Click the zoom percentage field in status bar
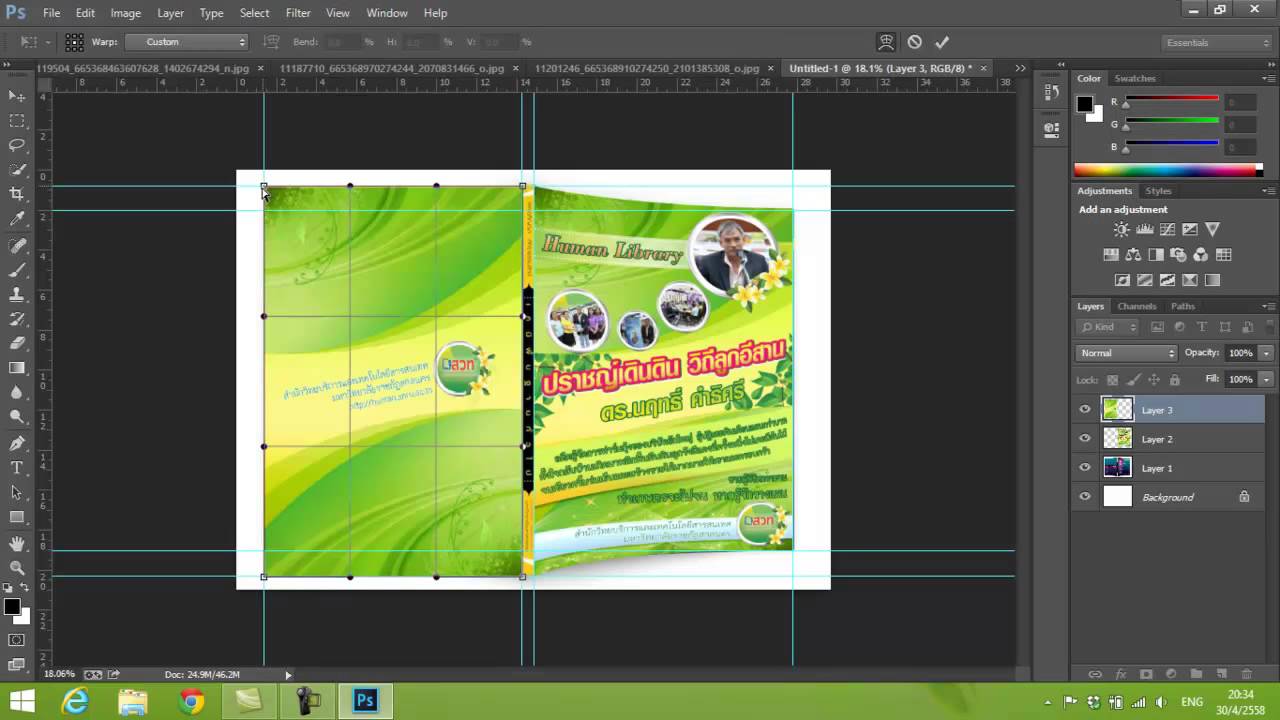Viewport: 1280px width, 720px height. coord(60,674)
